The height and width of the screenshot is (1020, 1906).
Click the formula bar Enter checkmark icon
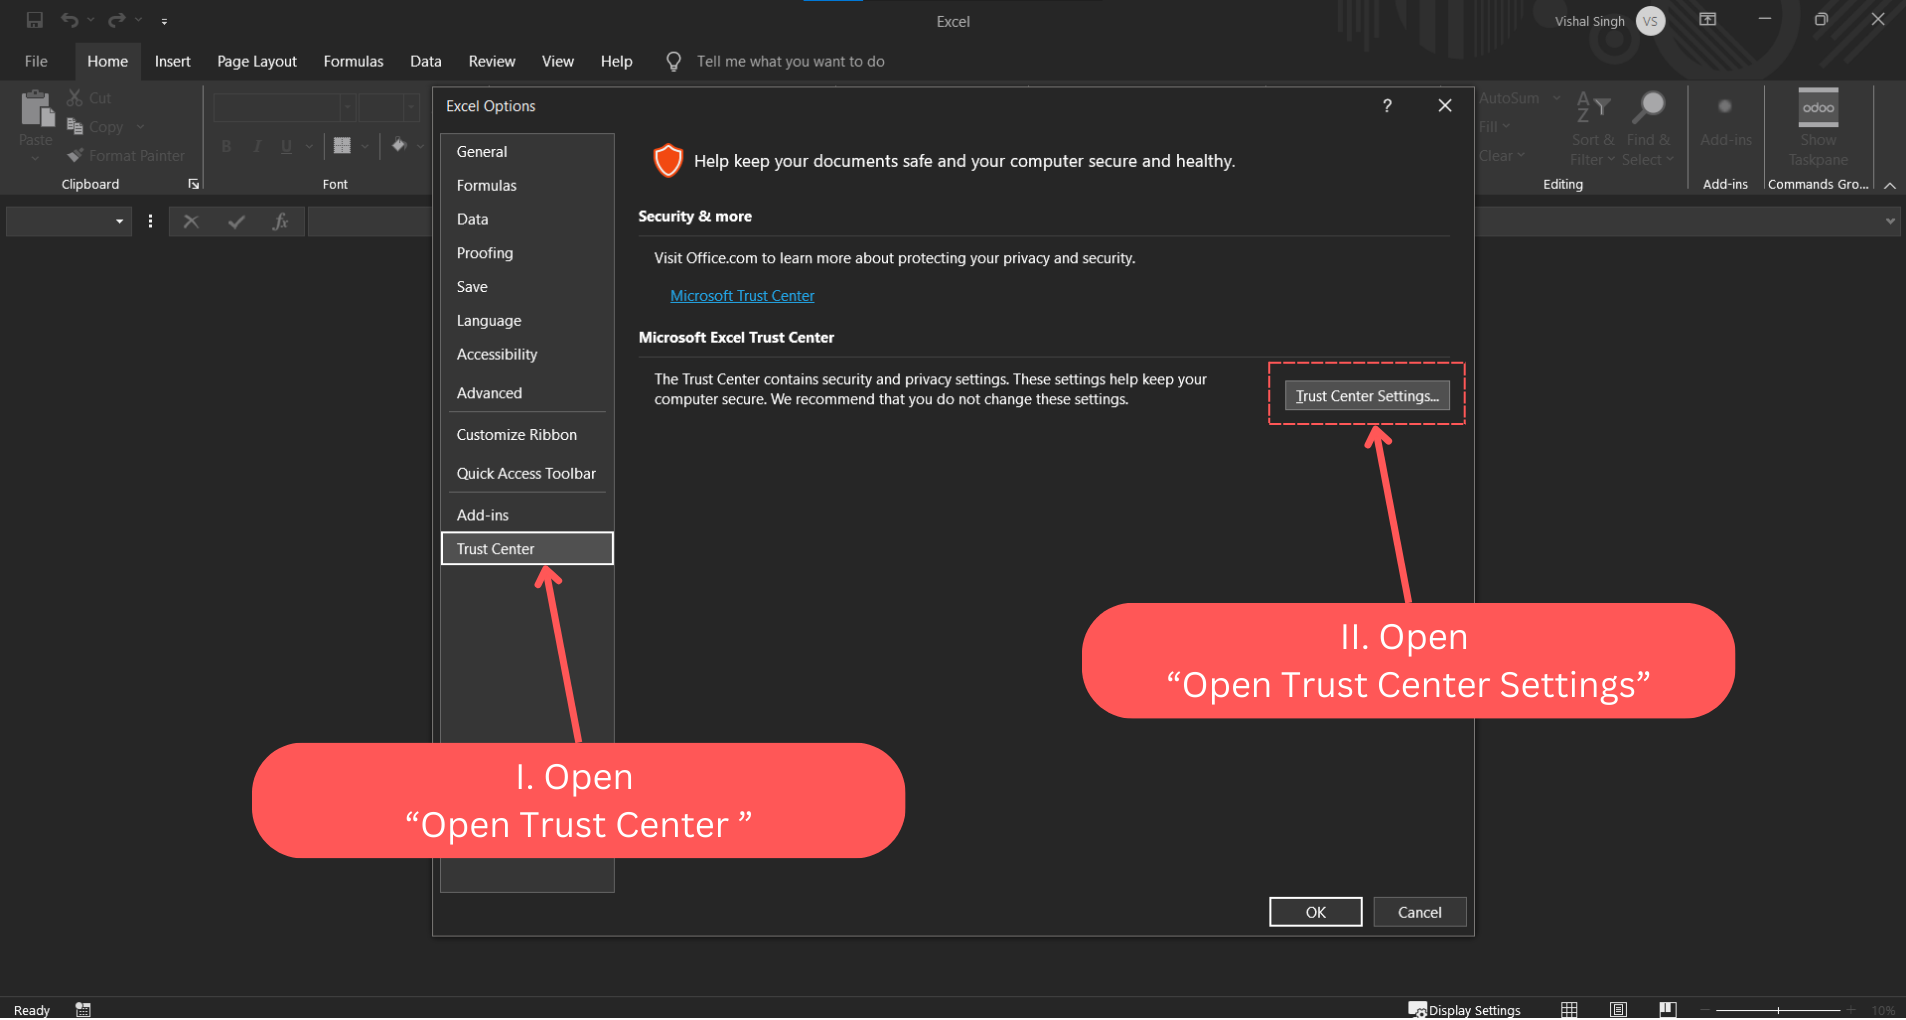(236, 221)
